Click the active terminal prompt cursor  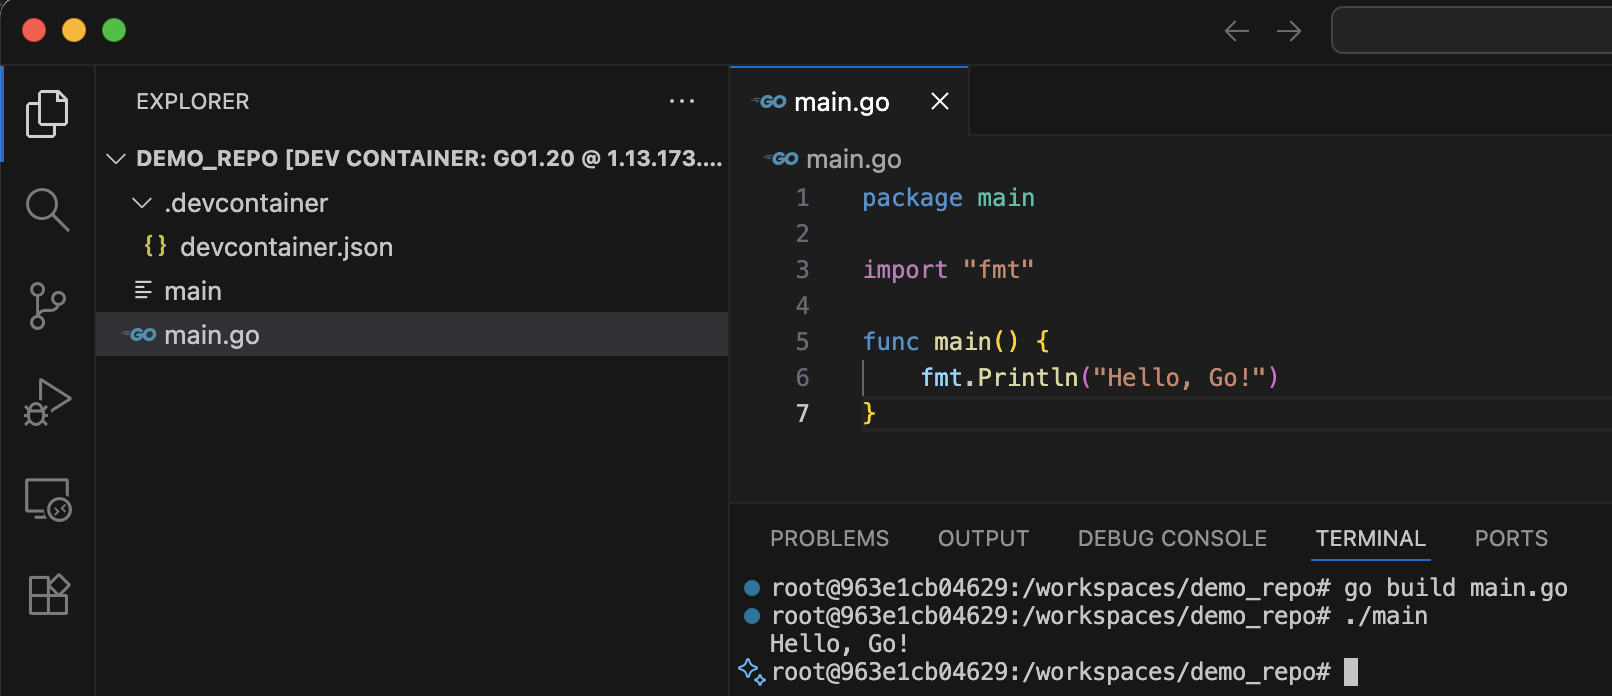coord(1351,672)
